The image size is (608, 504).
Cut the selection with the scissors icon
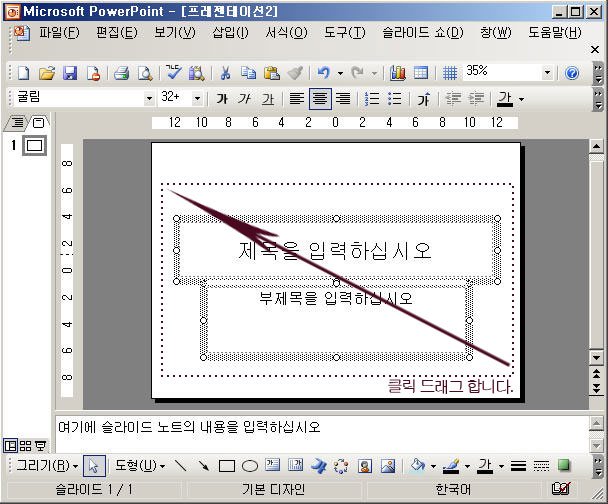(225, 73)
